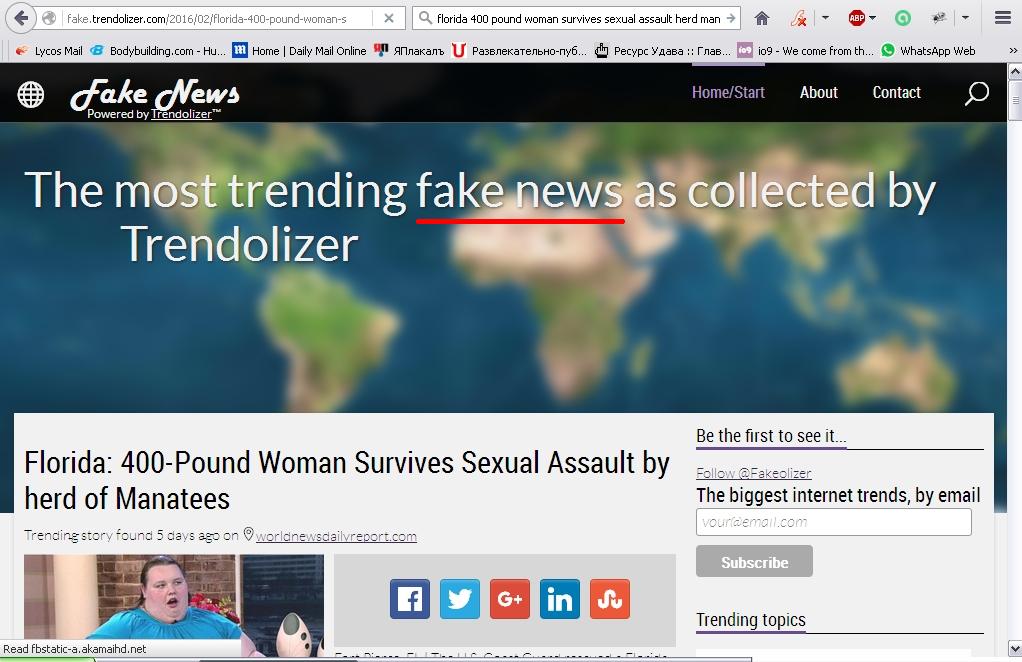Click the 'Be the first to see it...' heading
This screenshot has height=662, width=1022.
click(771, 436)
